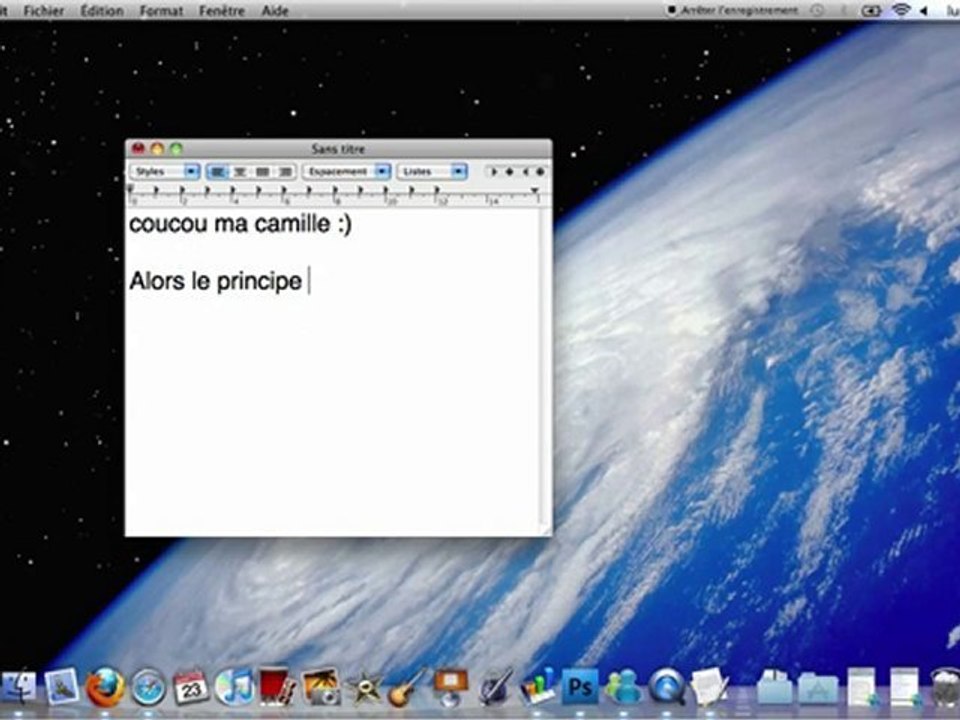960x720 pixels.
Task: Open Pages ink pen icon in Dock
Action: [x=495, y=687]
